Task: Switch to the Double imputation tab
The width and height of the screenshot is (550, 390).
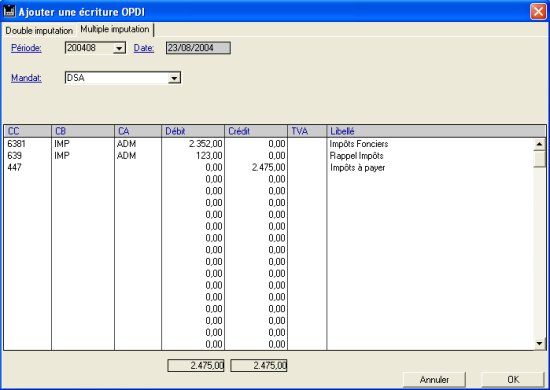Action: tap(39, 31)
